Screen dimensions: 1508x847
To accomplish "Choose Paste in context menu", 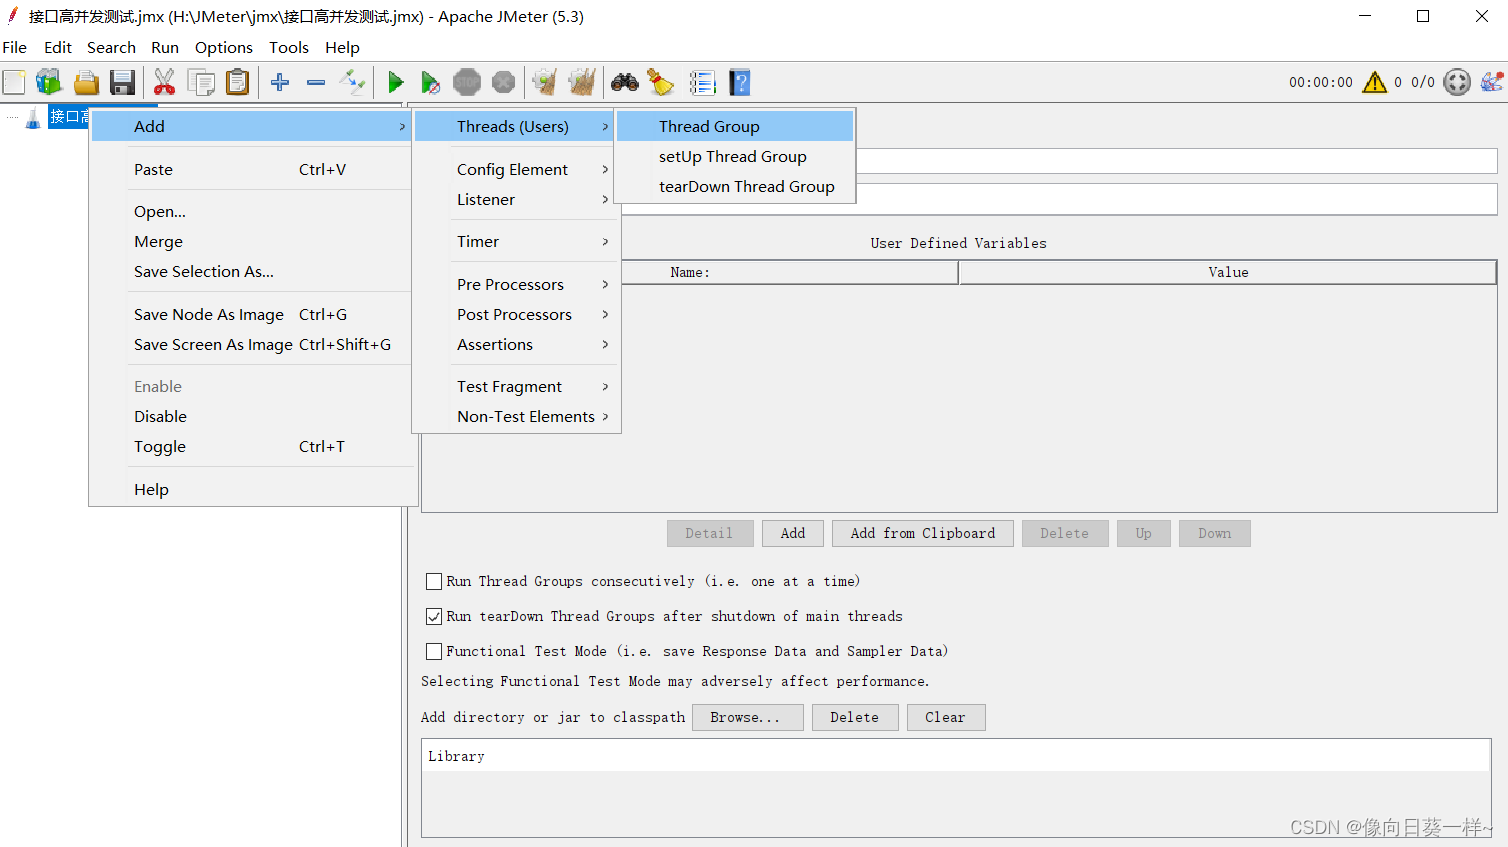I will click(x=251, y=169).
